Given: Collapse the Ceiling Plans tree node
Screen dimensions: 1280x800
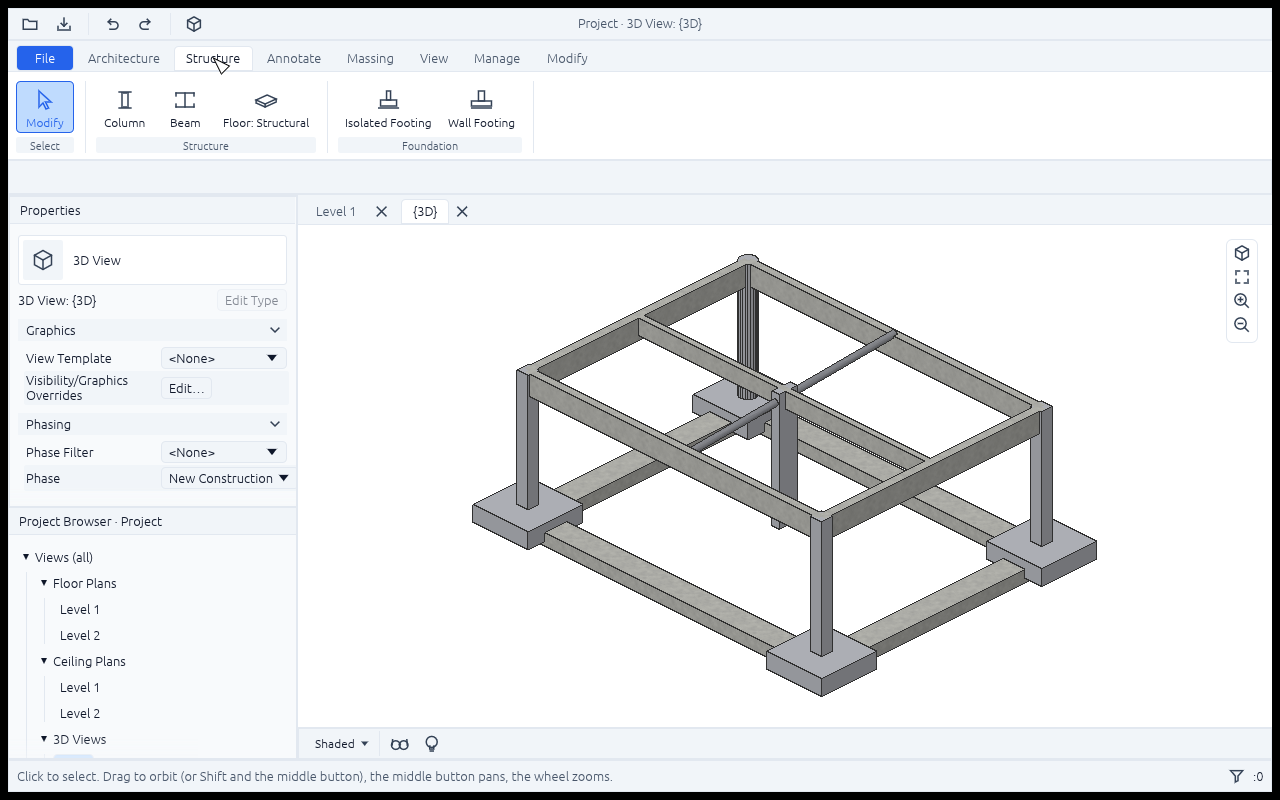Looking at the screenshot, I should [44, 661].
